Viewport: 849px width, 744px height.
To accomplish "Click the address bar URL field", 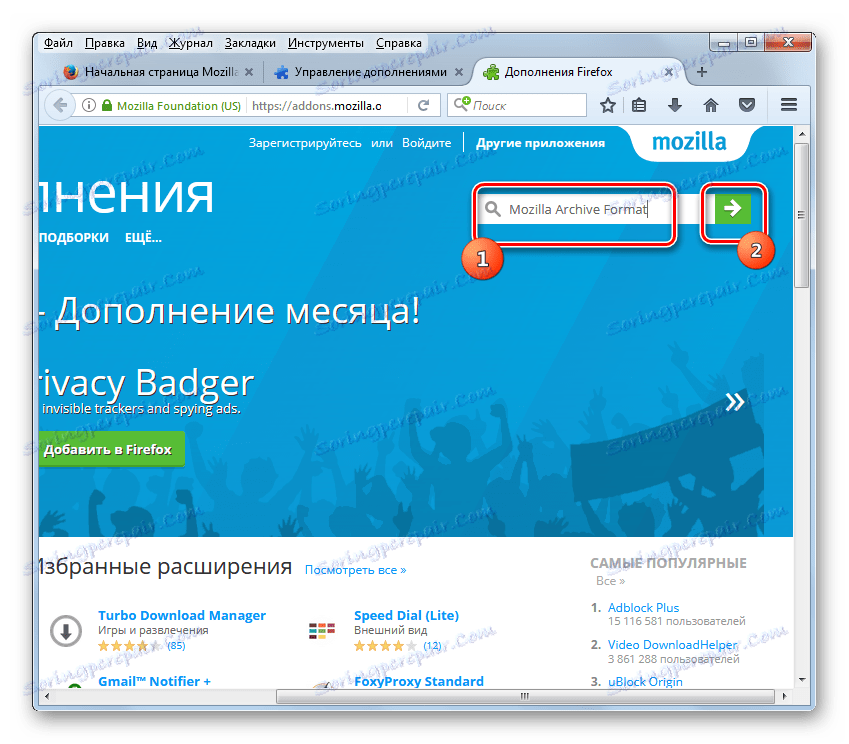I will [327, 106].
